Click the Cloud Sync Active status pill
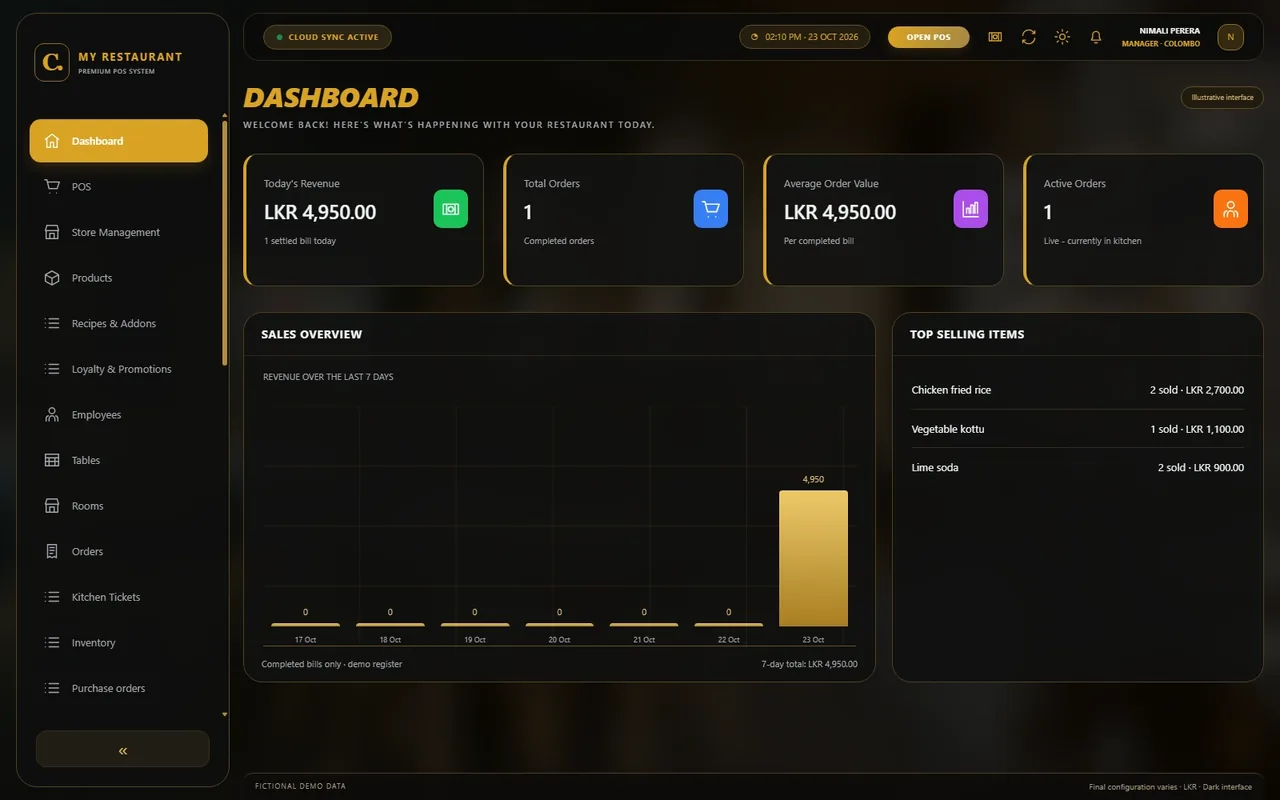The height and width of the screenshot is (800, 1280). click(x=327, y=37)
